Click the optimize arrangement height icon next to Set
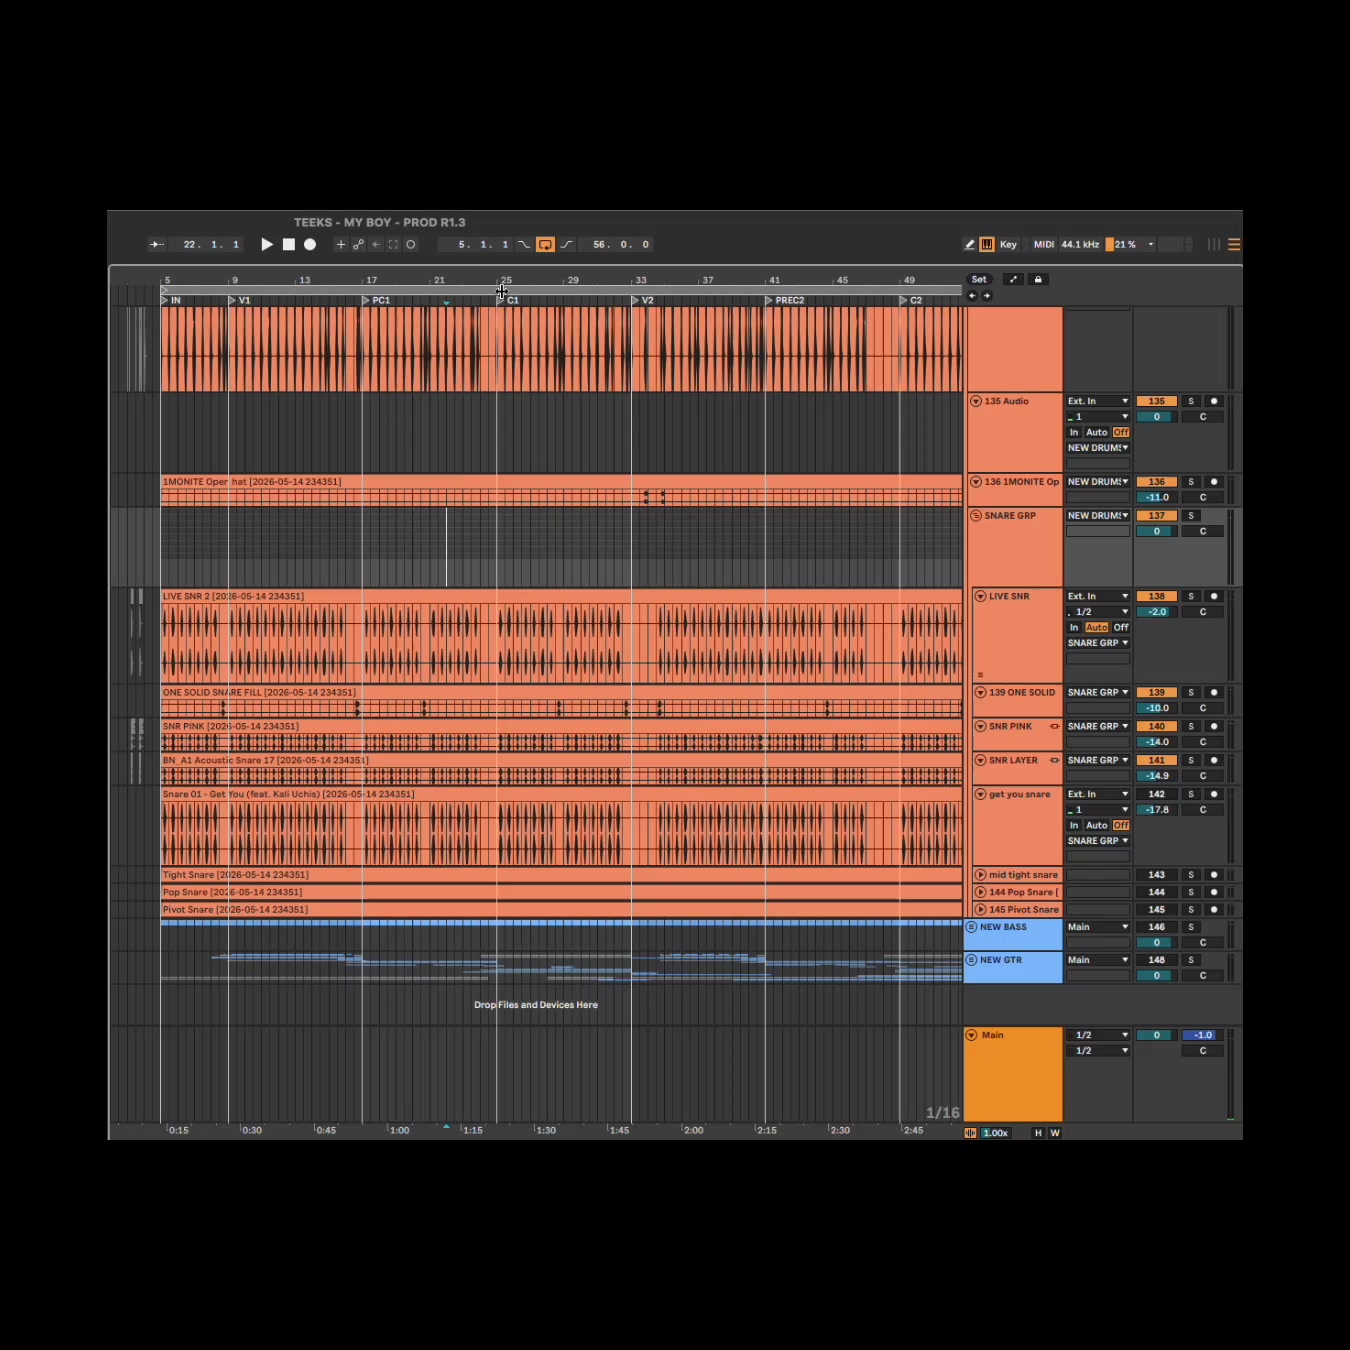 click(1013, 280)
